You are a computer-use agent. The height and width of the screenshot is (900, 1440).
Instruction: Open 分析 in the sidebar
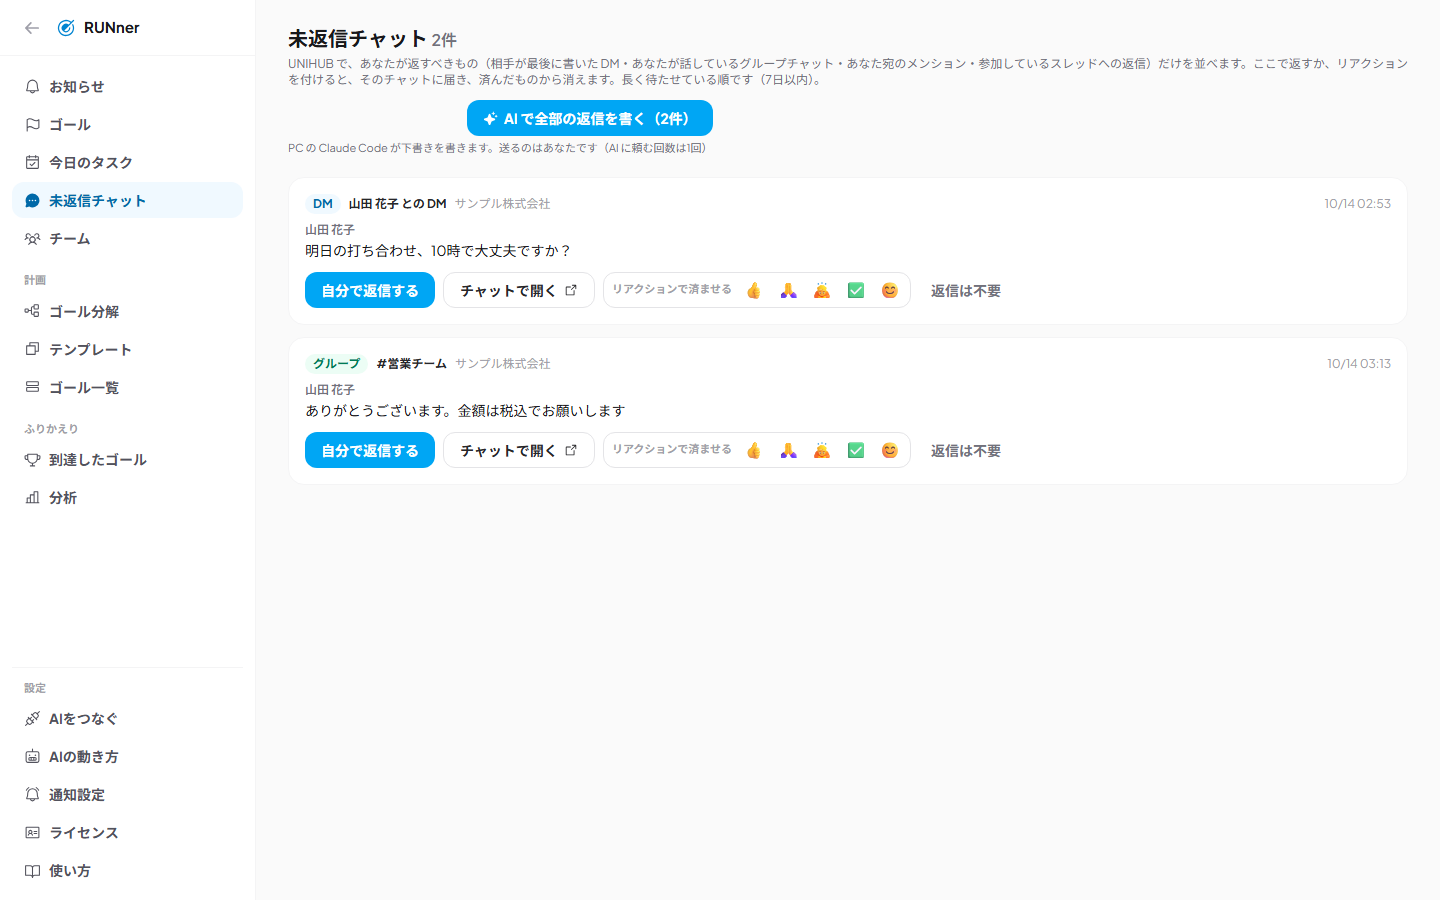click(x=127, y=497)
